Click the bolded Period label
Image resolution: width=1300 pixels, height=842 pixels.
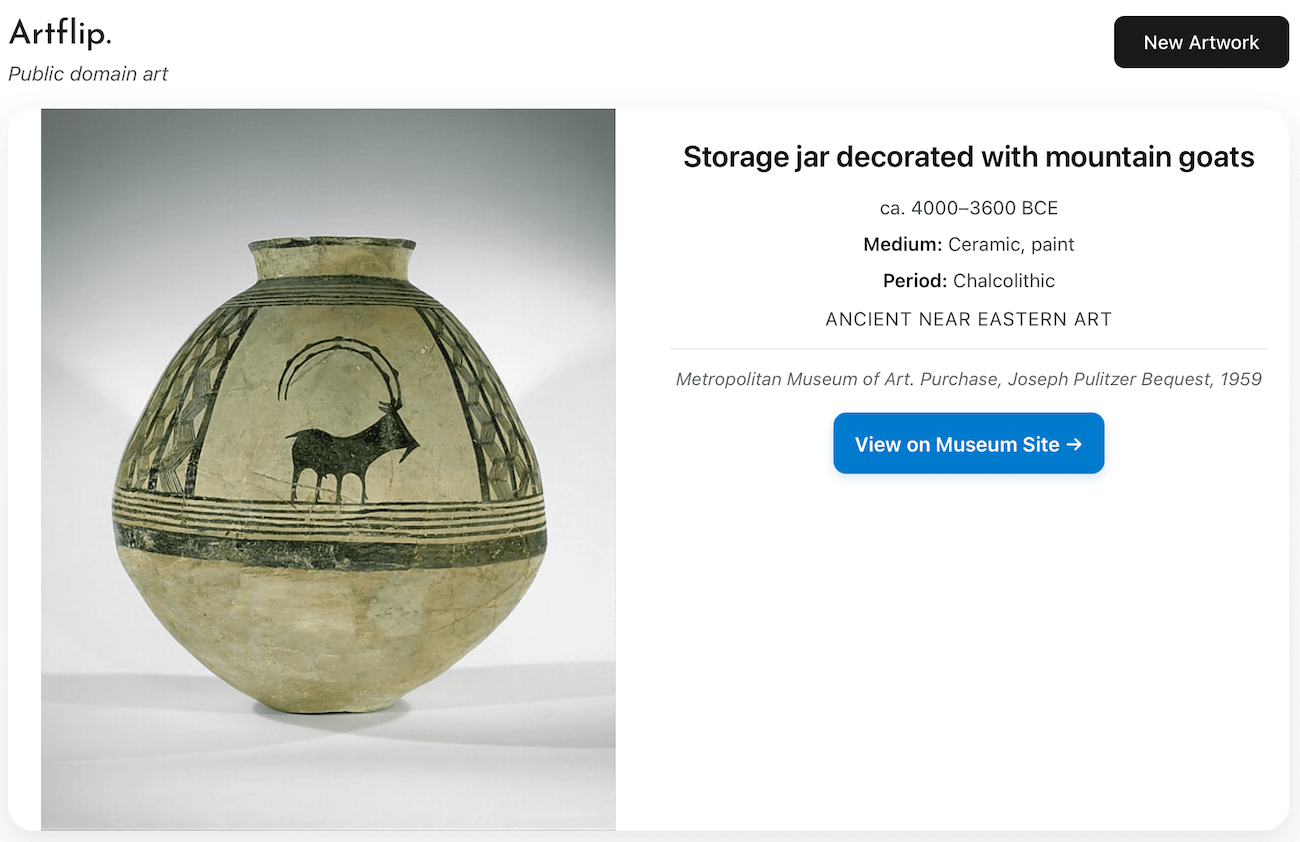pos(913,281)
